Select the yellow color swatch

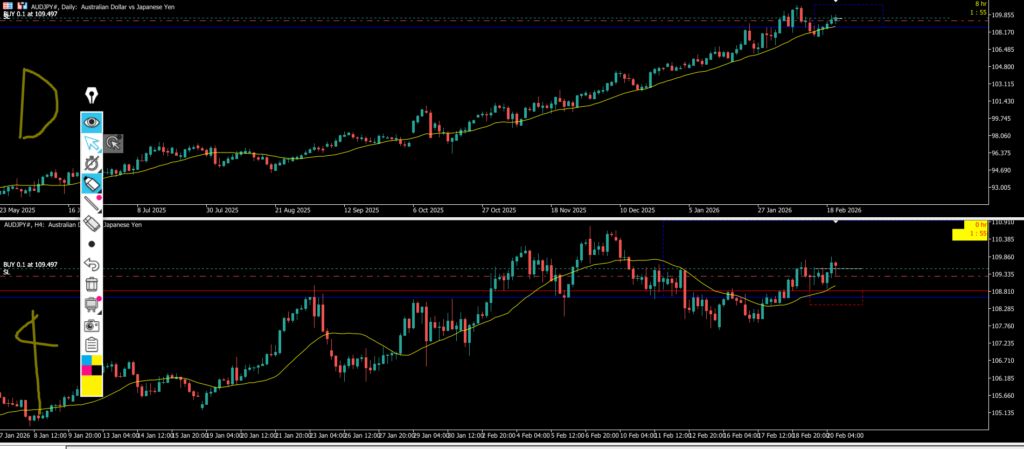click(91, 384)
